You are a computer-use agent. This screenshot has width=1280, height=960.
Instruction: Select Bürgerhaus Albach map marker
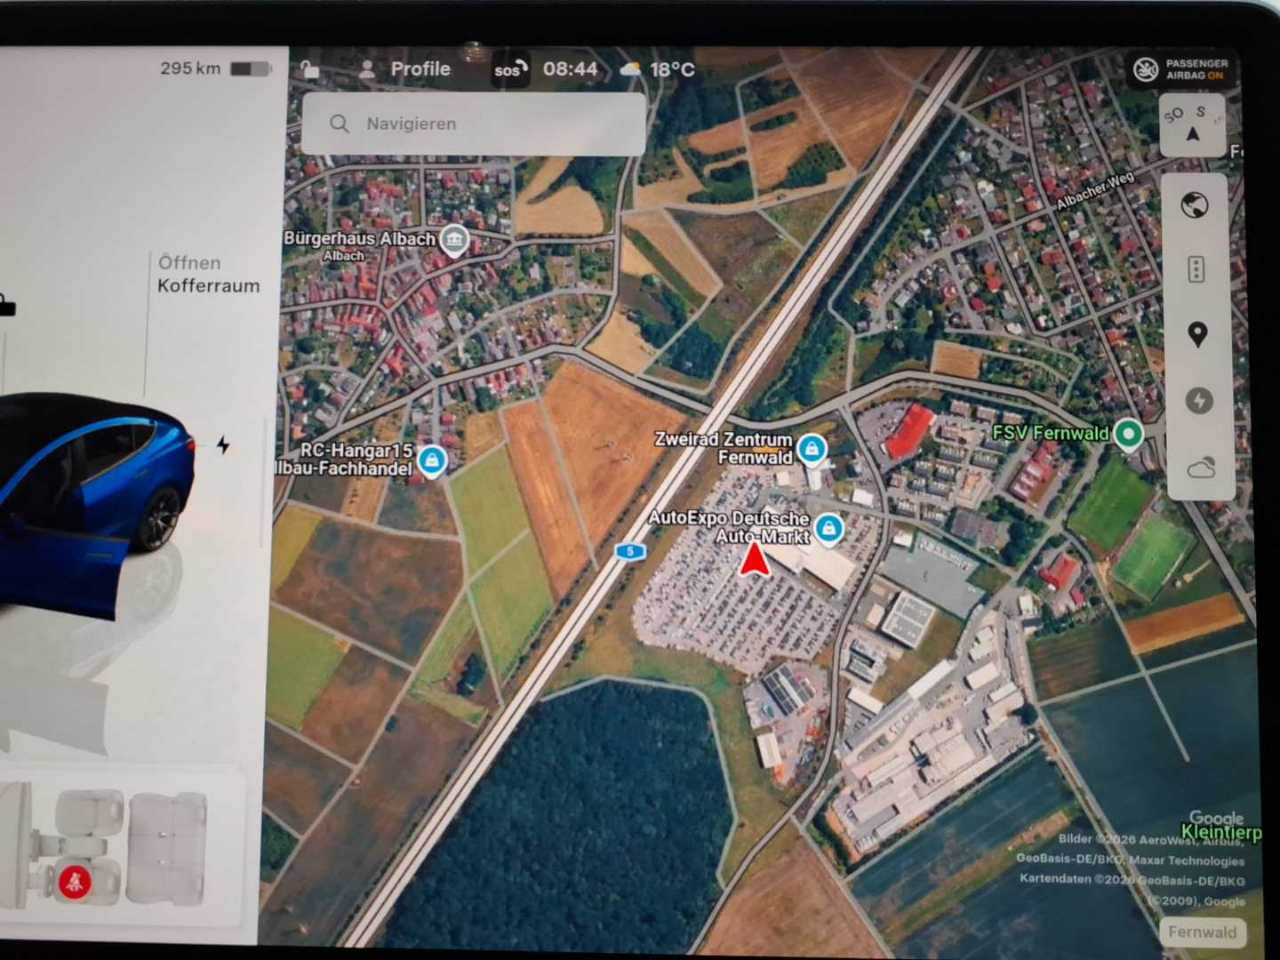point(454,240)
